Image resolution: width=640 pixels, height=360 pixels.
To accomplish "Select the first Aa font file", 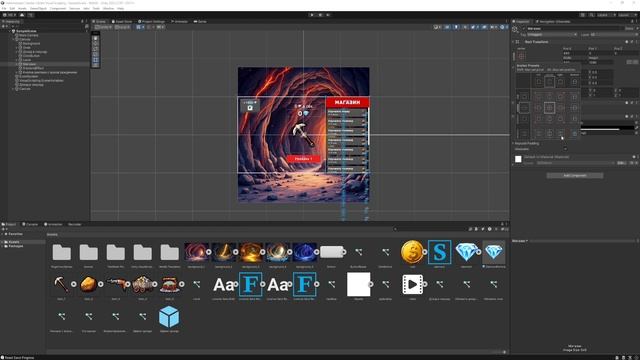I will pos(223,284).
